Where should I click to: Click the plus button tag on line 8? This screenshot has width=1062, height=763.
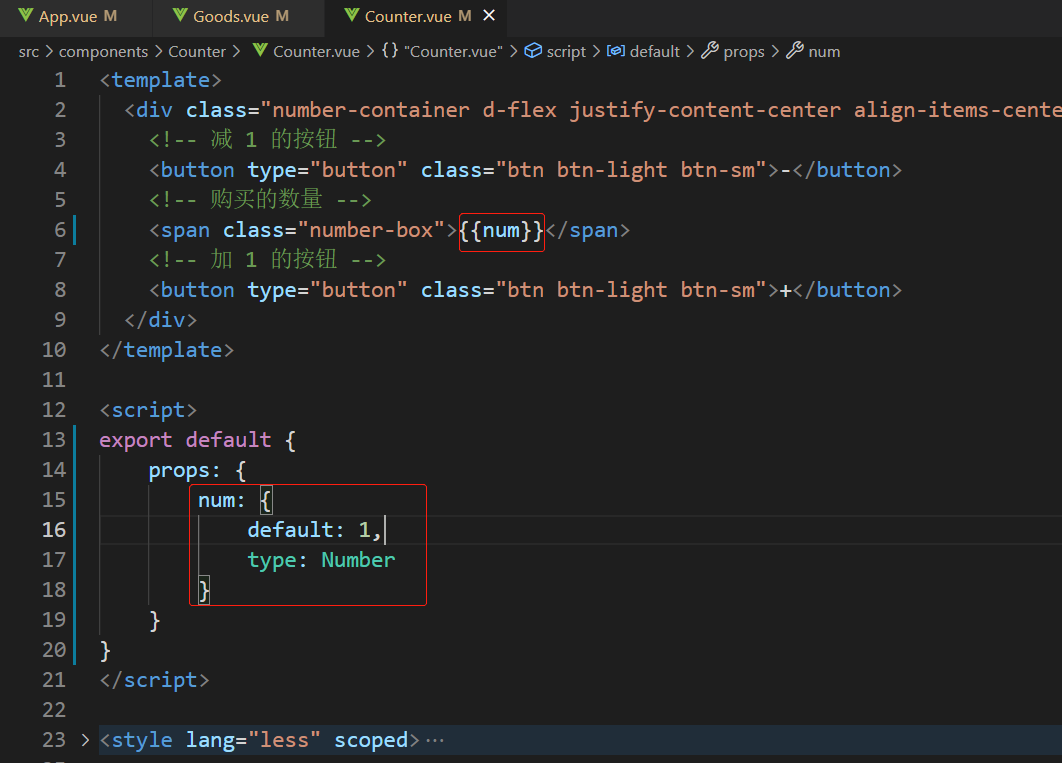coord(526,290)
